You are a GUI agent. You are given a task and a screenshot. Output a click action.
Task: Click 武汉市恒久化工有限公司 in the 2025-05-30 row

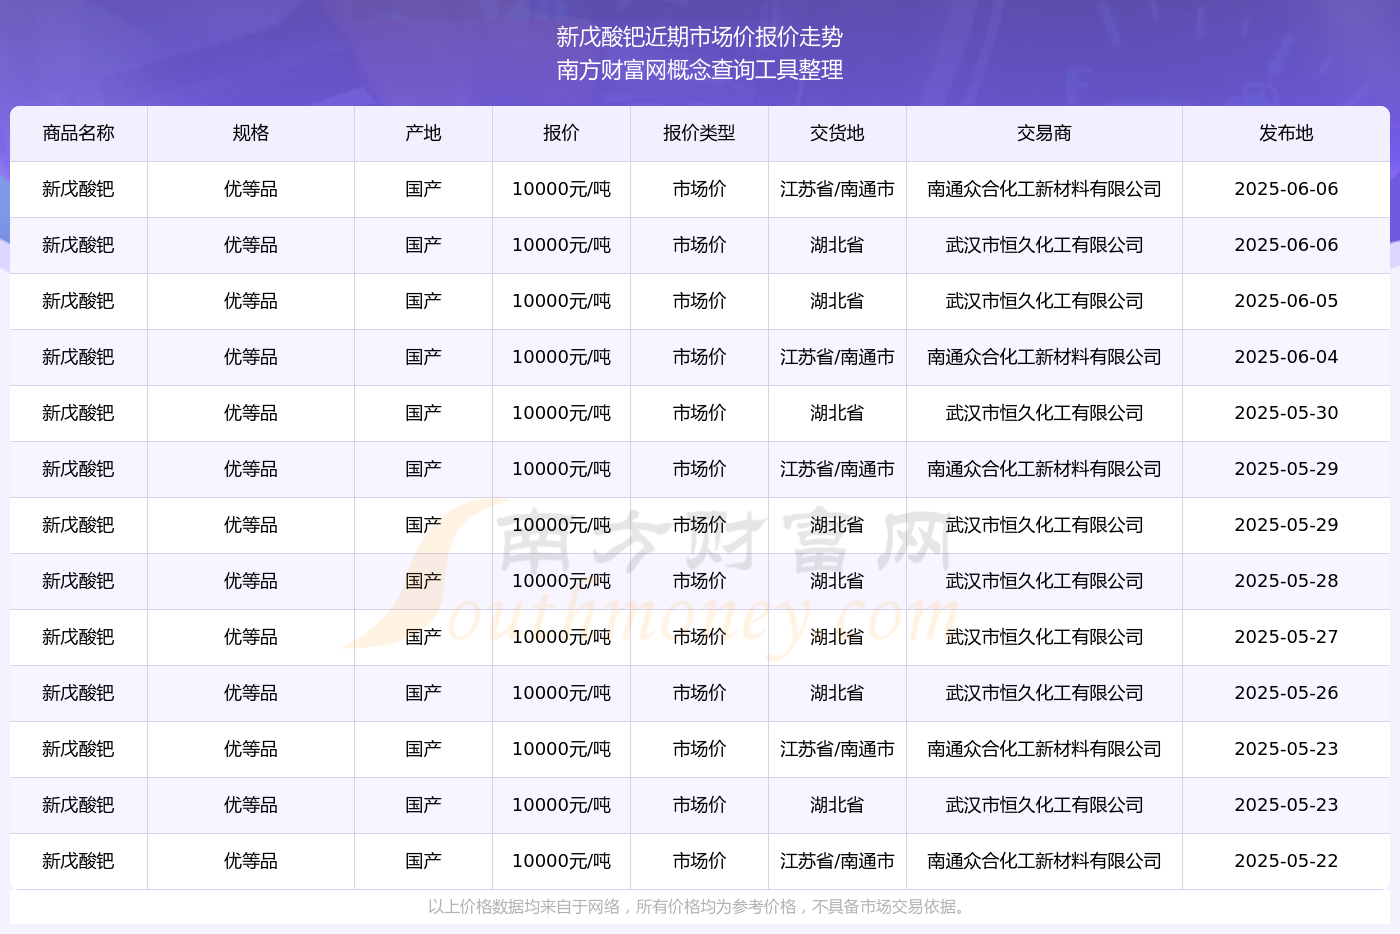click(1044, 413)
